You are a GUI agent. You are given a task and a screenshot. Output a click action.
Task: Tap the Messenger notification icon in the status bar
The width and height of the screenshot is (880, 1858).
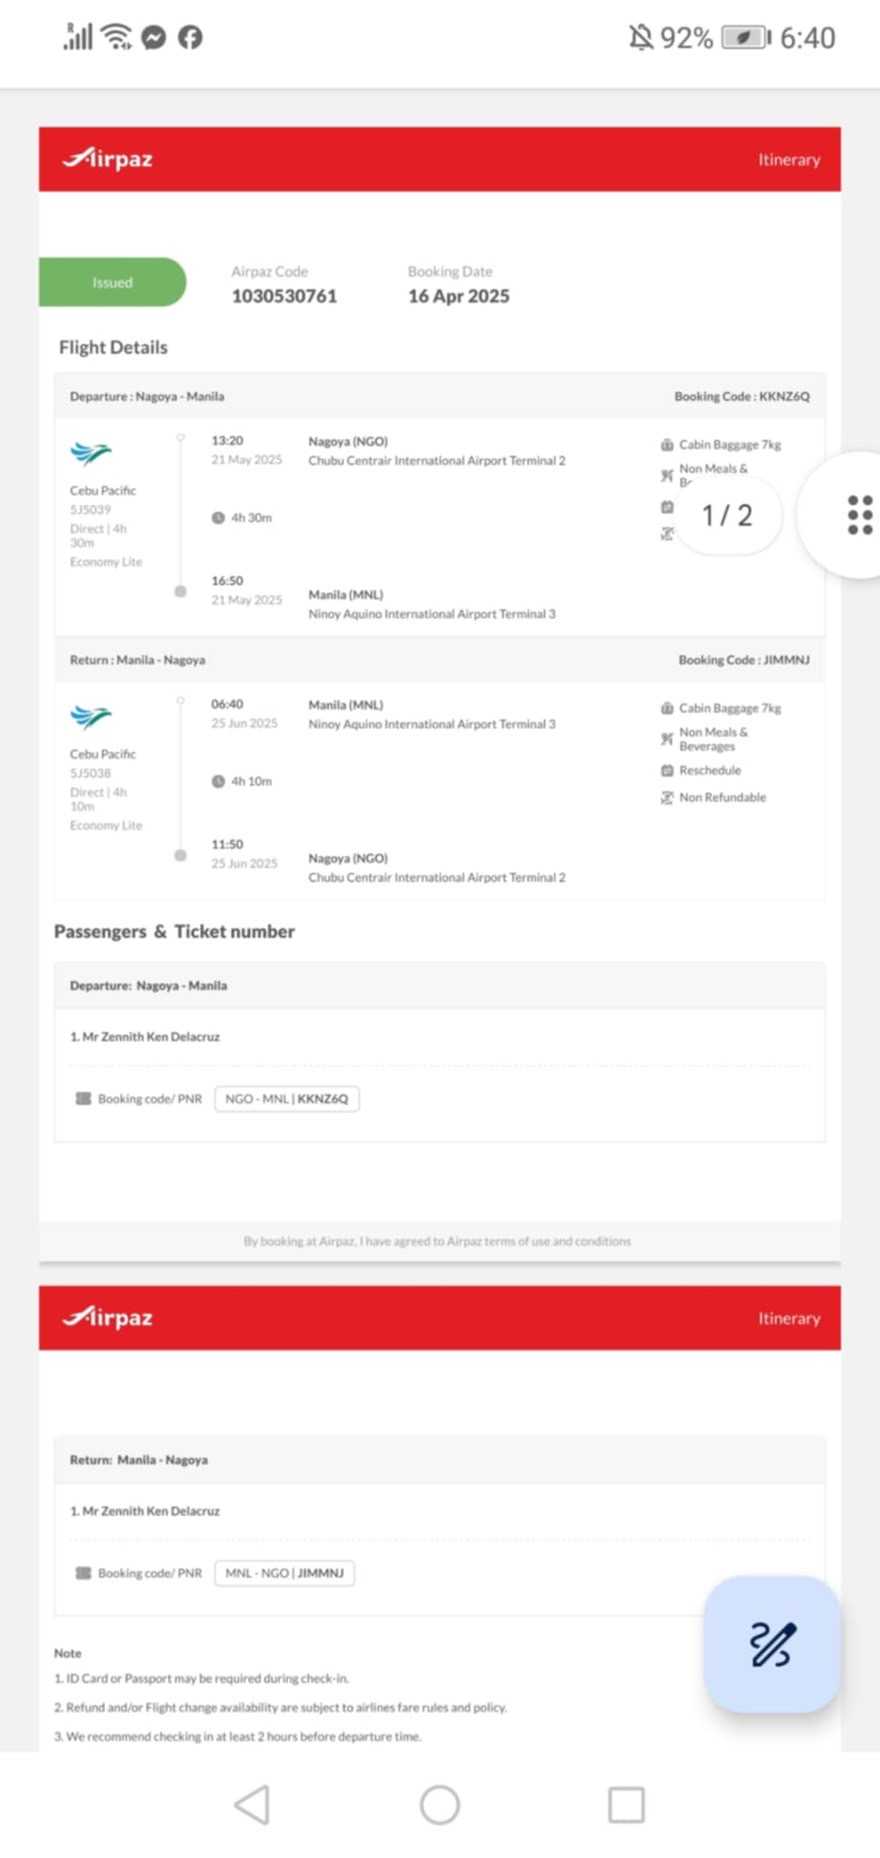(x=153, y=38)
